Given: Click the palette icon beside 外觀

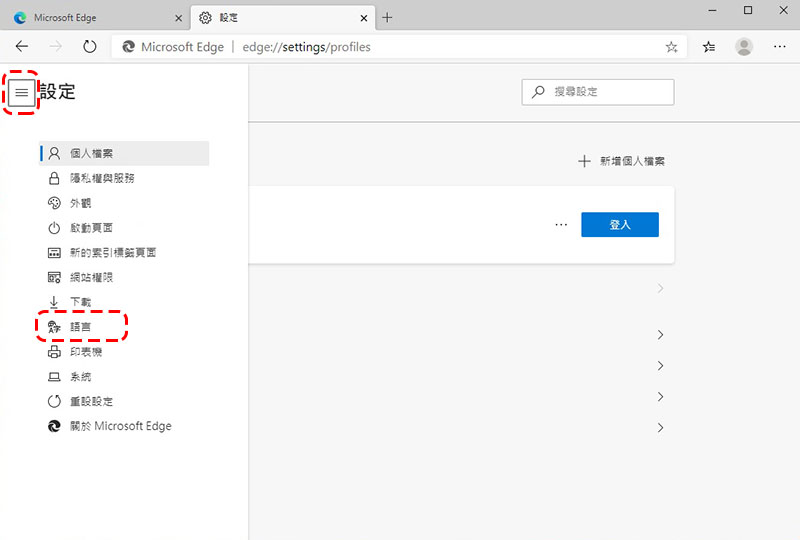Looking at the screenshot, I should coord(54,203).
